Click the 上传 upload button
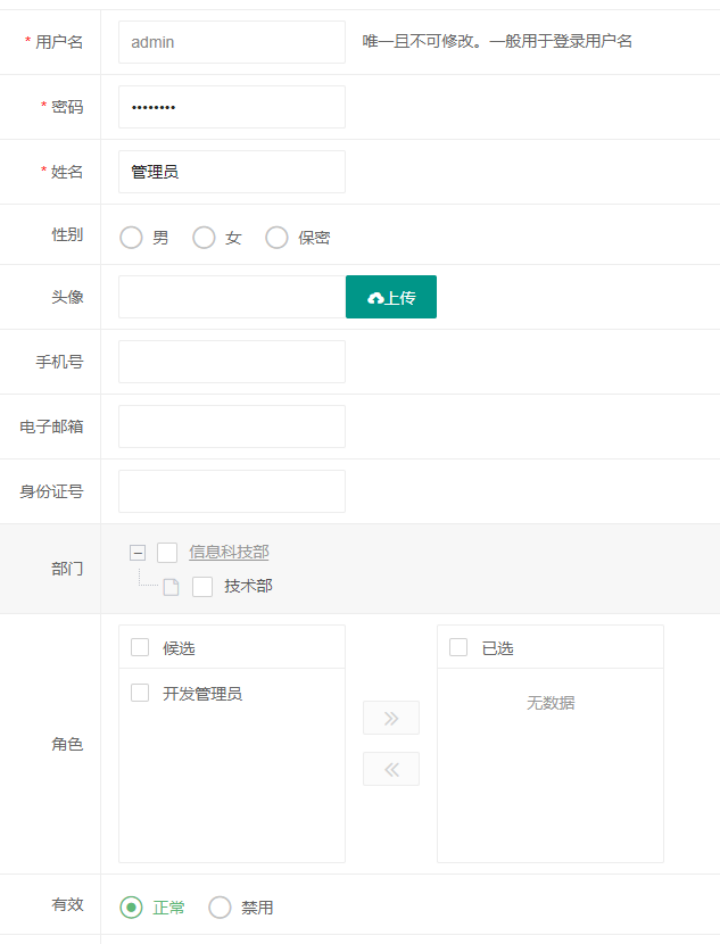720x944 pixels. [x=391, y=297]
